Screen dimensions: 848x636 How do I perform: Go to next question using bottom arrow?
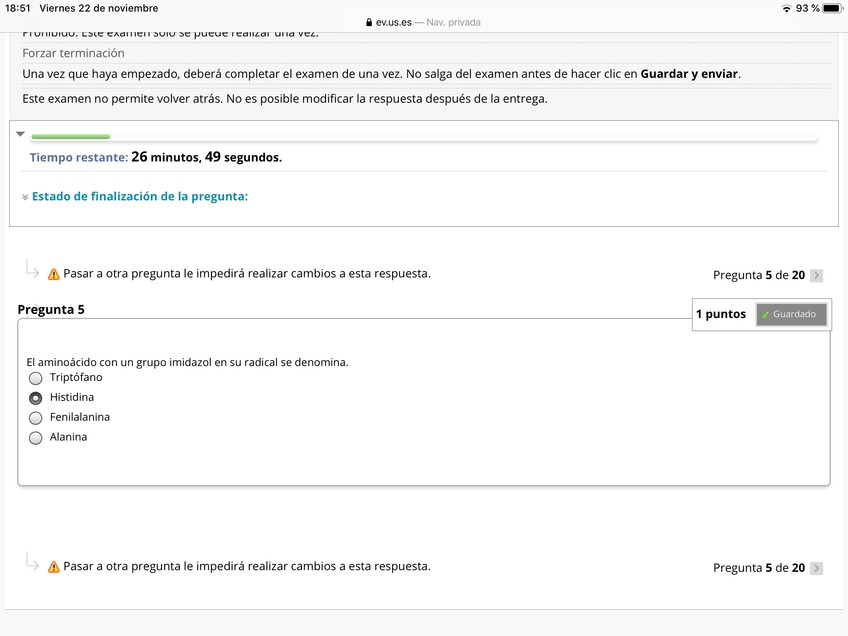(x=817, y=568)
